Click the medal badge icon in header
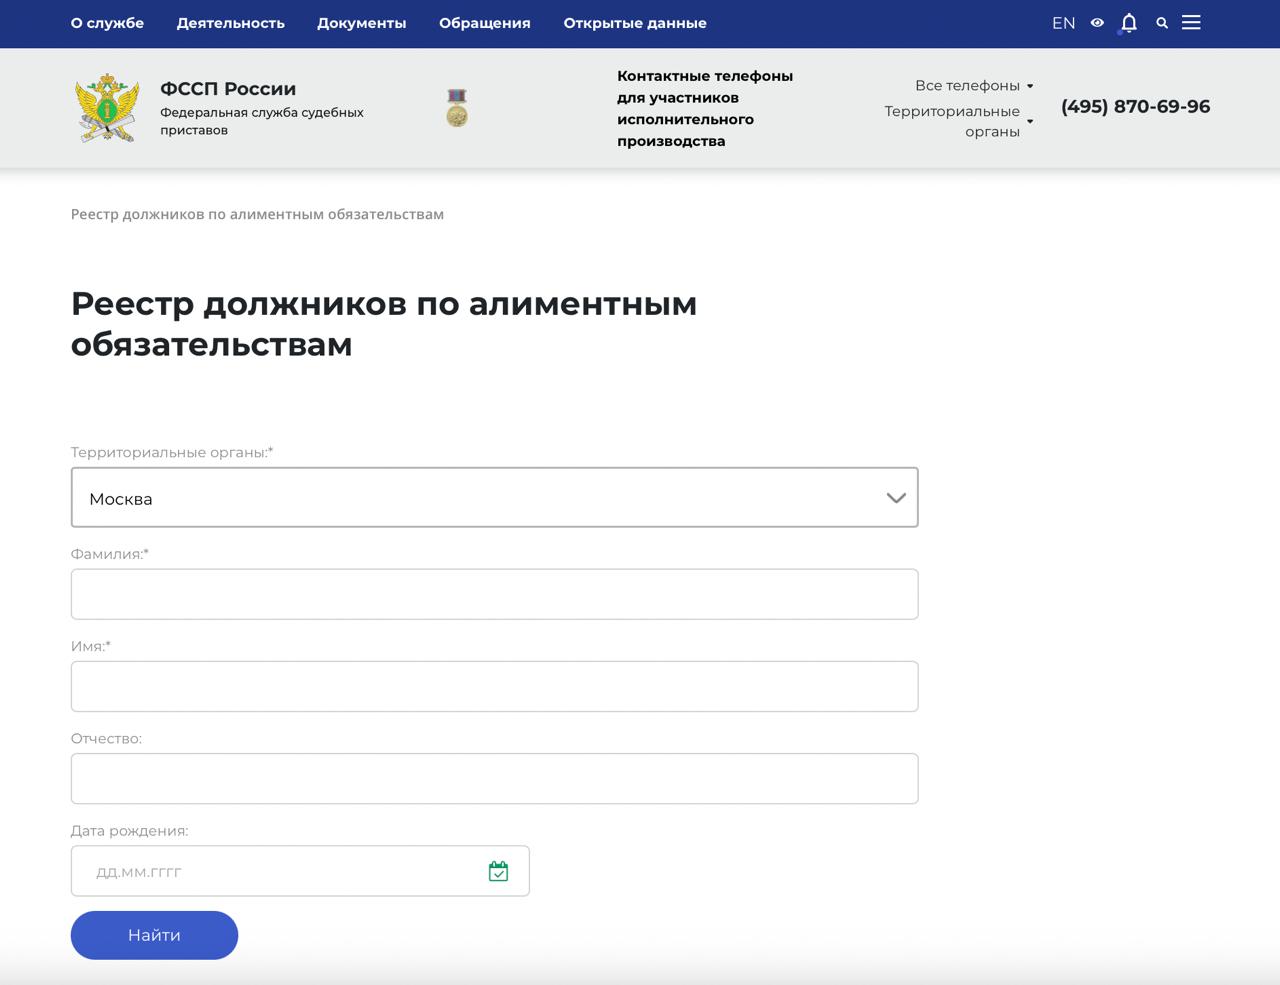1280x985 pixels. (x=457, y=108)
